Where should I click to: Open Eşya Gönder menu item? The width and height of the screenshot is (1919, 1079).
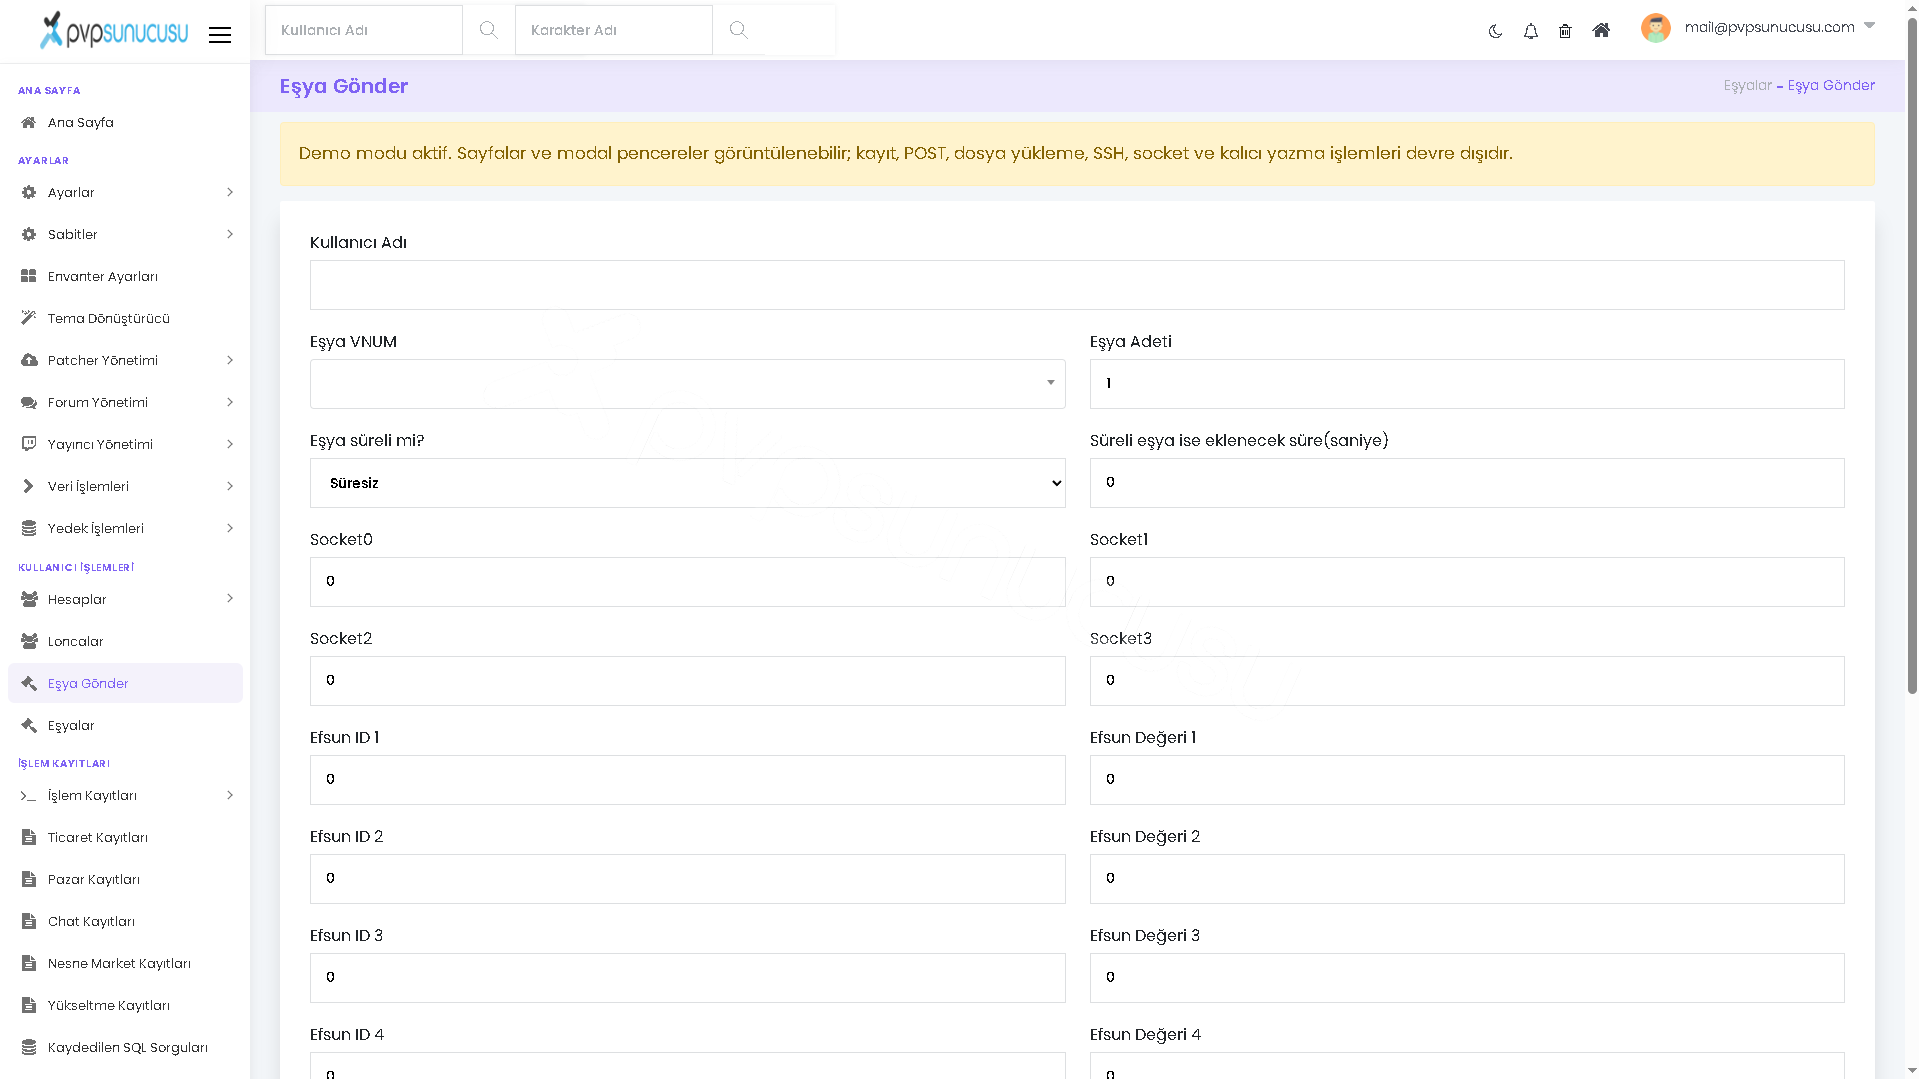(x=125, y=683)
